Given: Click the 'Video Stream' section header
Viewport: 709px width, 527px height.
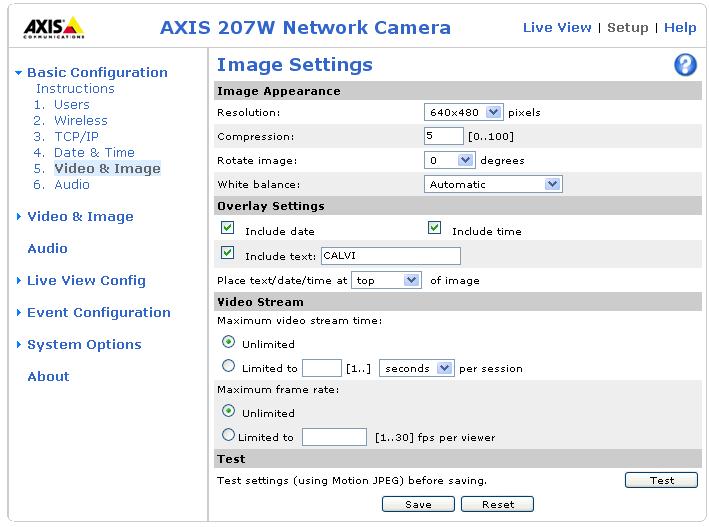Looking at the screenshot, I should pos(260,302).
